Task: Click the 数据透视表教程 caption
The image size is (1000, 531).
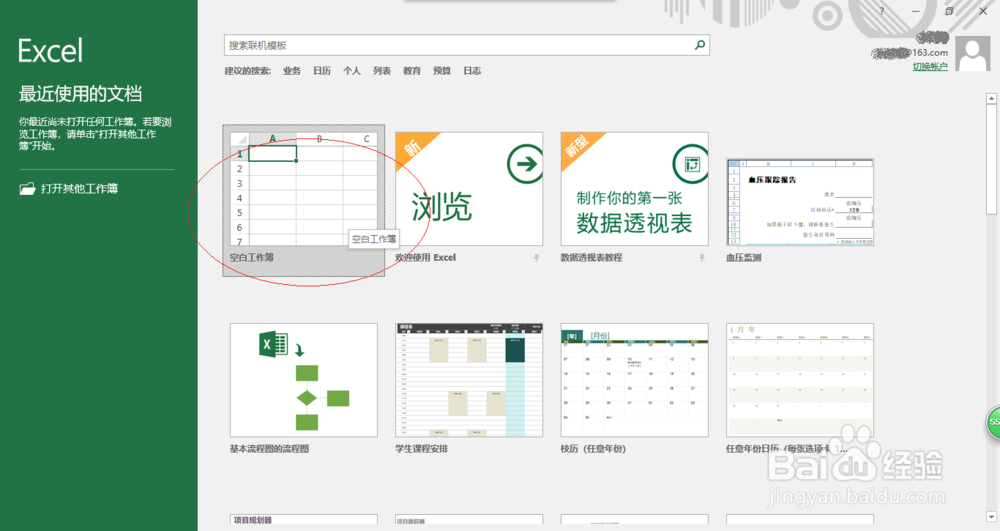Action: tap(591, 258)
